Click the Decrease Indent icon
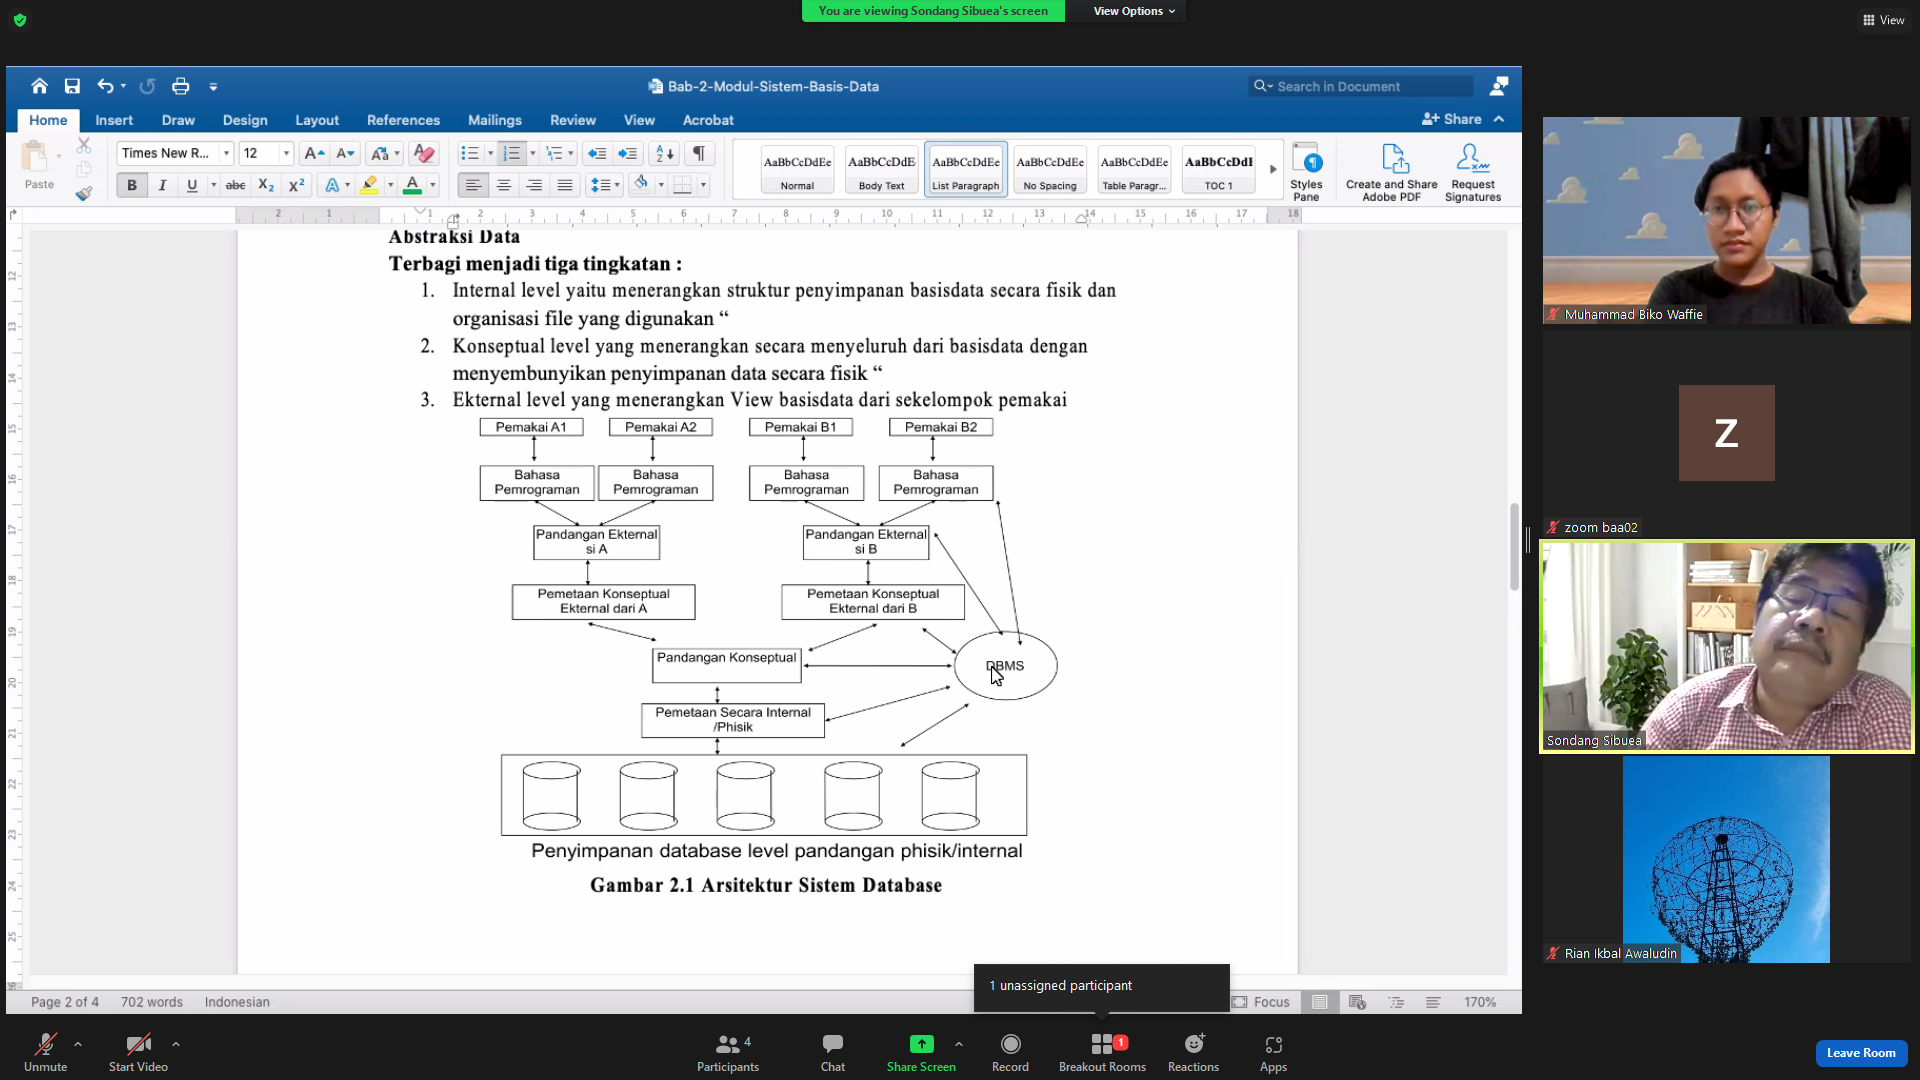Image resolution: width=1920 pixels, height=1080 pixels. coord(597,153)
